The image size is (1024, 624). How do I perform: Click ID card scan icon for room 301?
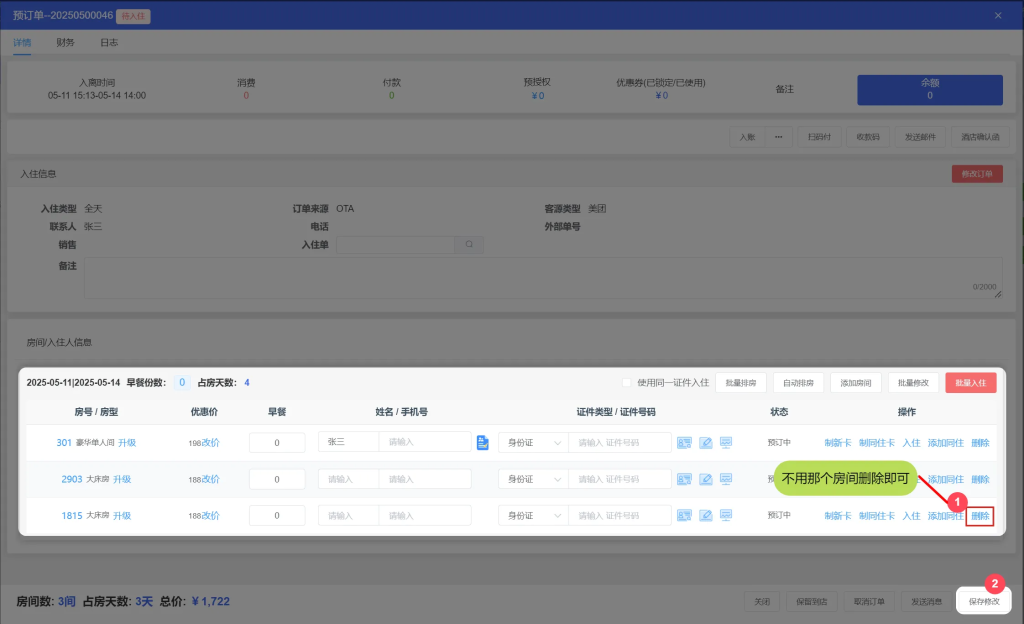click(x=684, y=442)
